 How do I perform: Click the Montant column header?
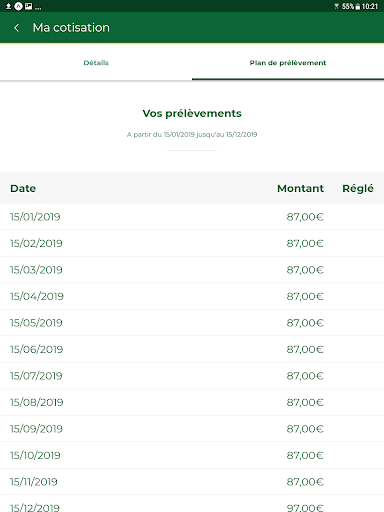300,188
